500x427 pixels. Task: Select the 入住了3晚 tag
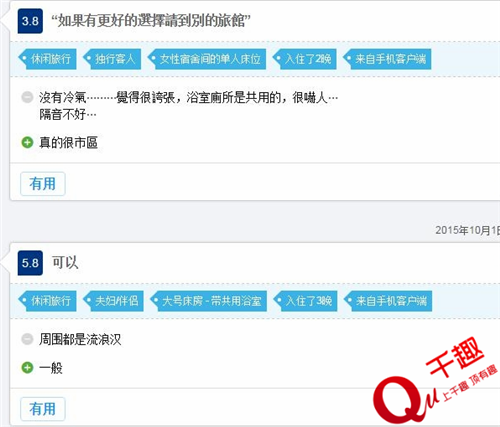click(305, 301)
